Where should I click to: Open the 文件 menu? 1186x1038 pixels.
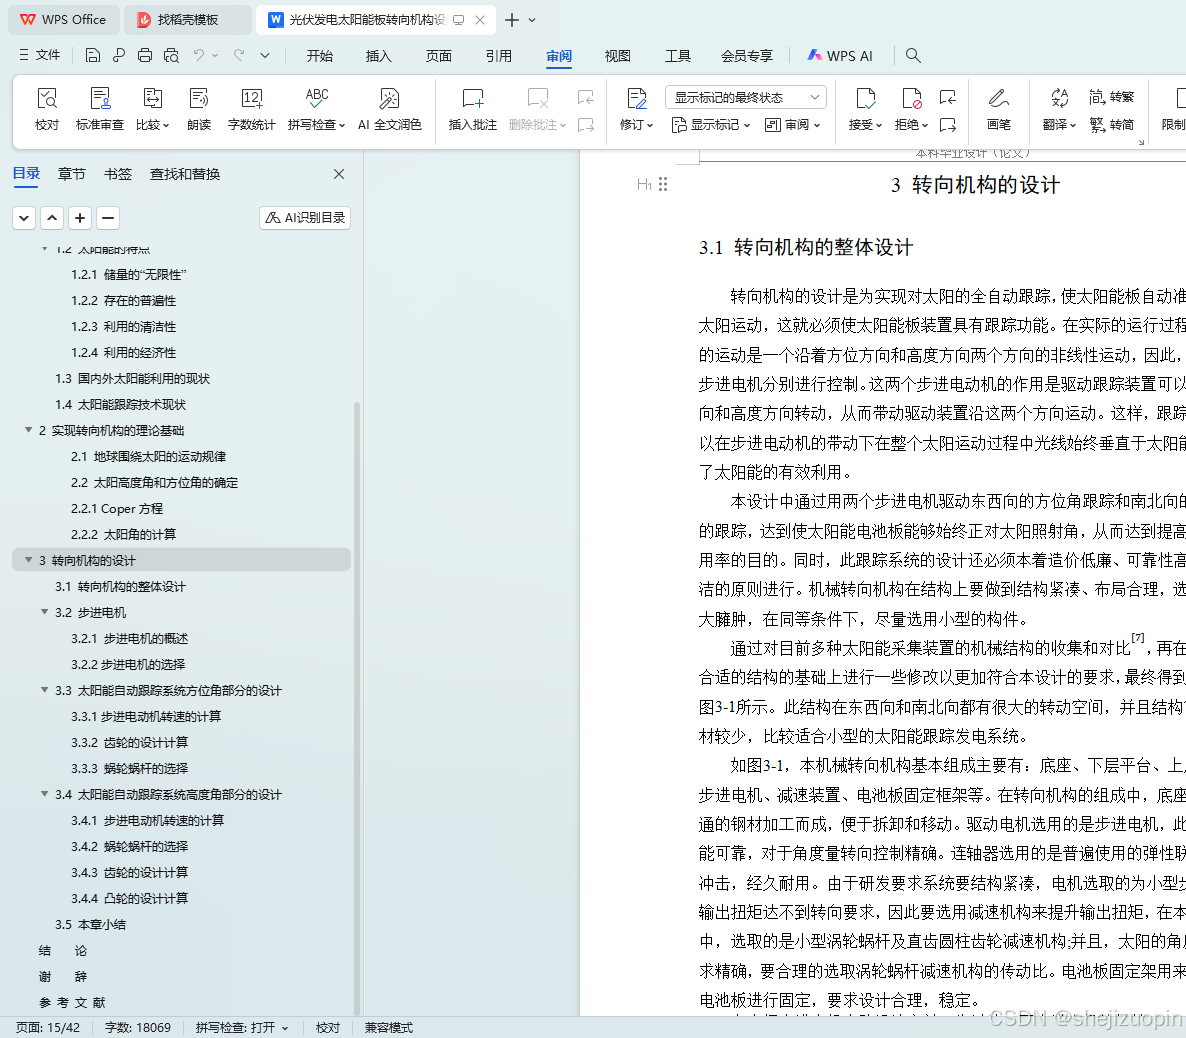tap(39, 55)
